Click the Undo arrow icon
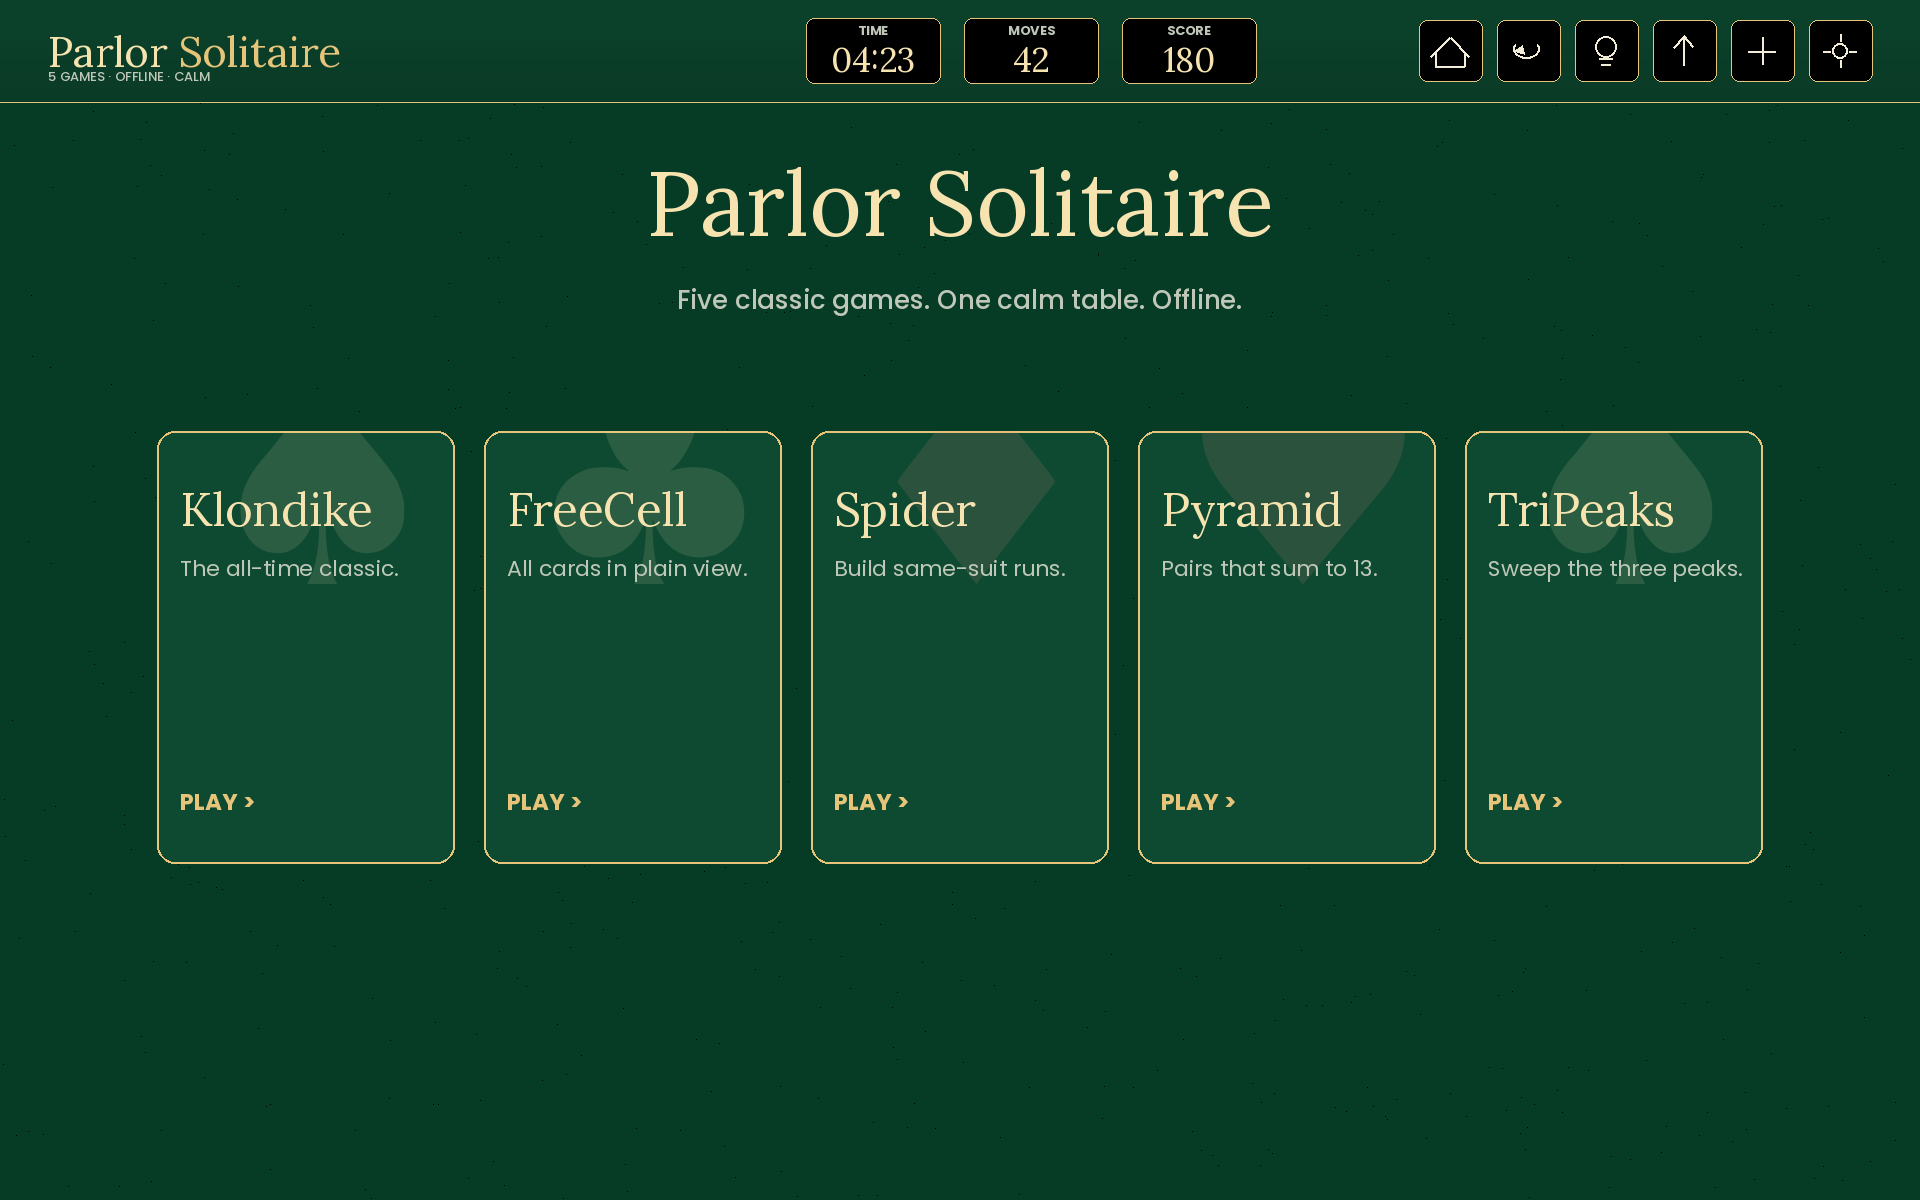The image size is (1920, 1200). [1528, 51]
